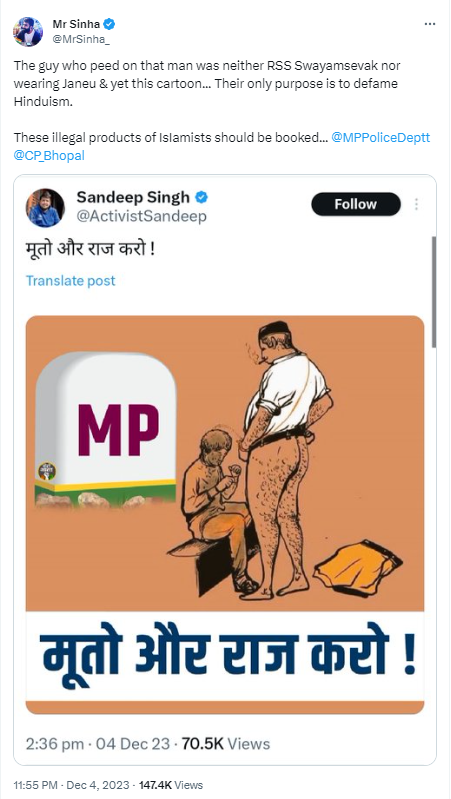Open the vertical dots menu beside Follow
Viewport: 451px width, 799px height.
pyautogui.click(x=416, y=204)
